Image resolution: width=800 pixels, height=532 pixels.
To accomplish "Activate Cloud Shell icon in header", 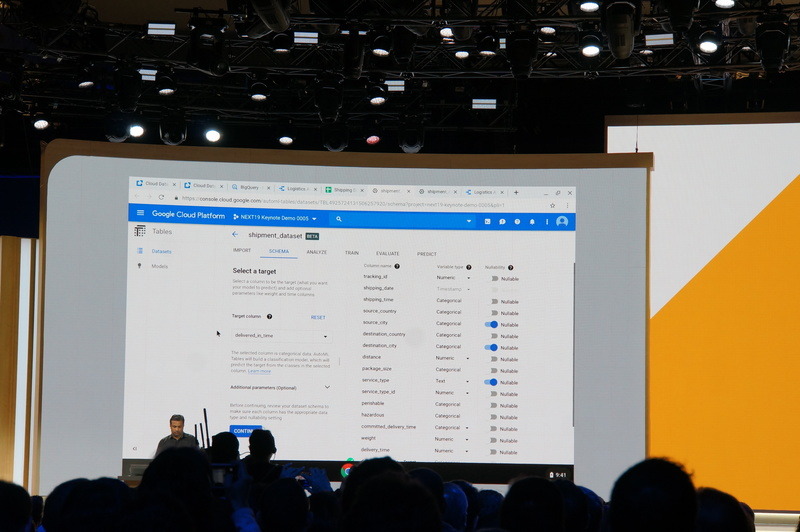I will [488, 221].
